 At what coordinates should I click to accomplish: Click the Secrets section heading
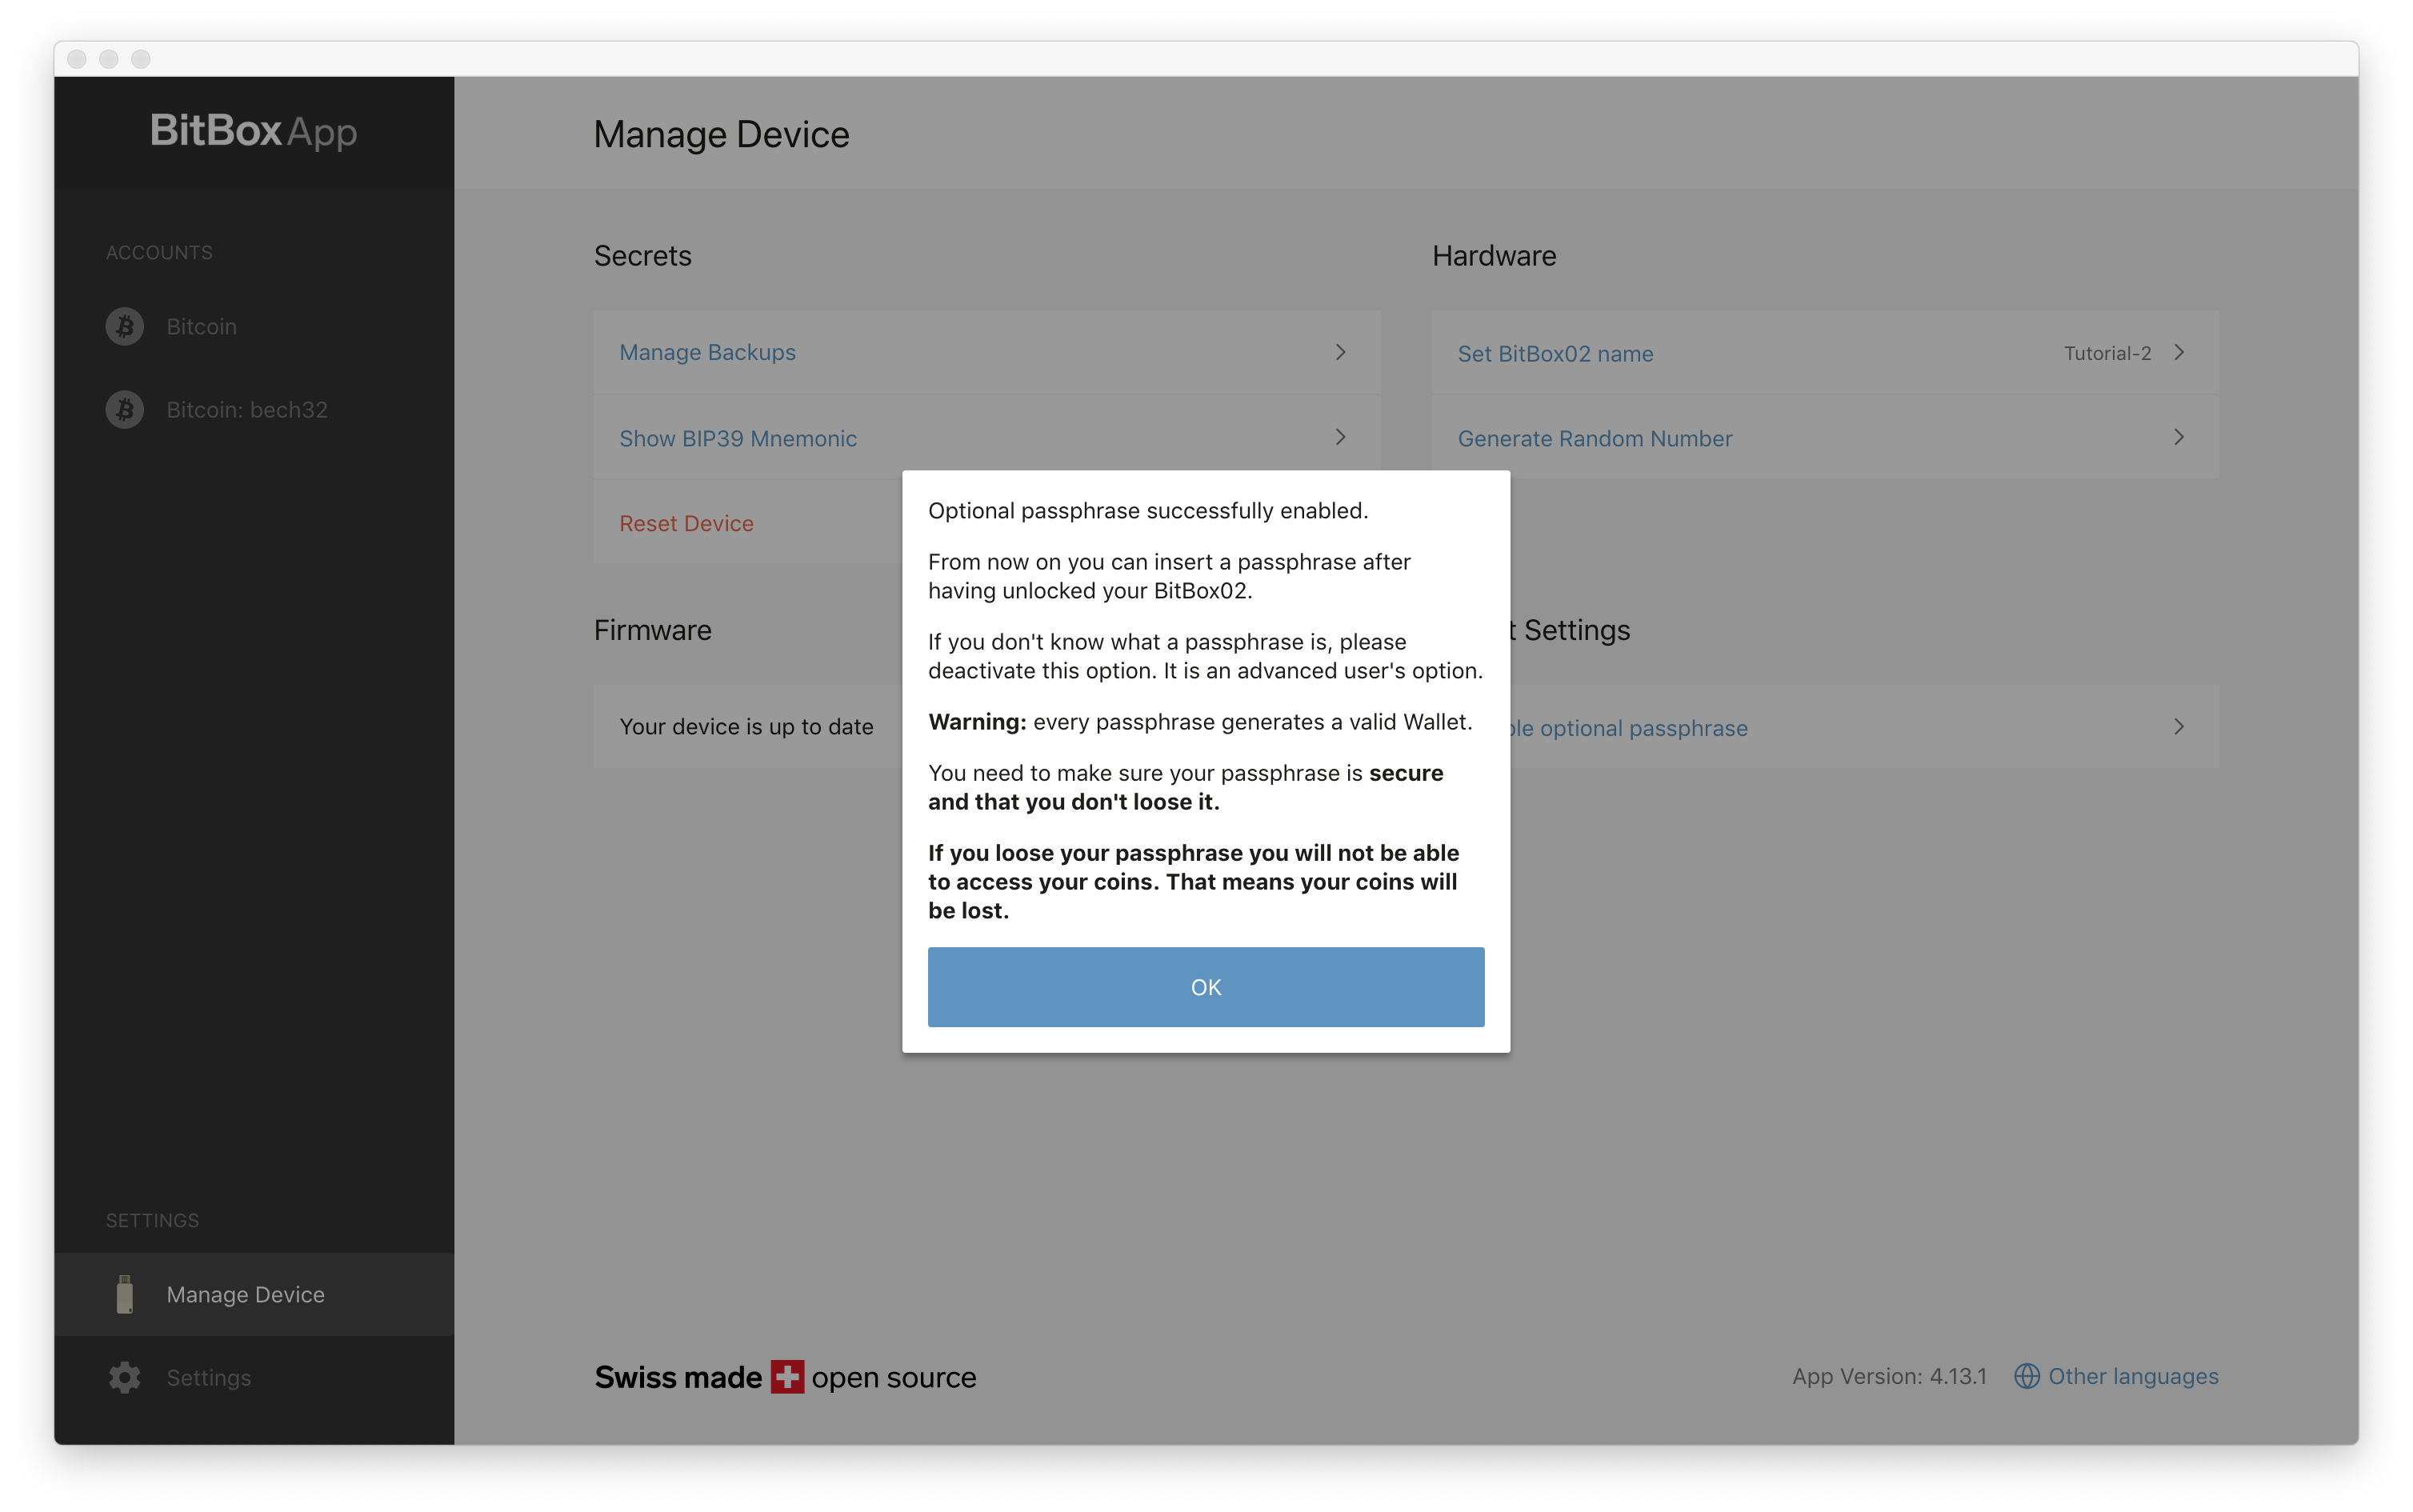pos(642,256)
